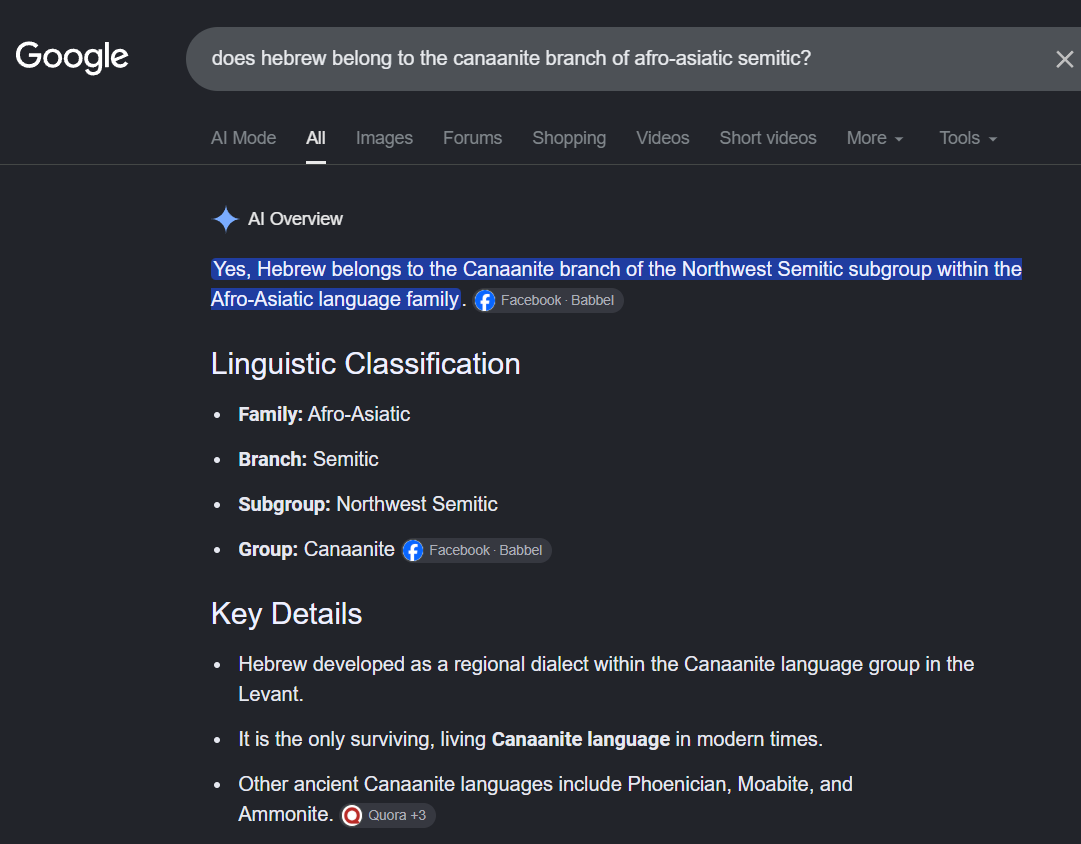This screenshot has width=1081, height=844.
Task: Expand the More dropdown
Action: [874, 138]
